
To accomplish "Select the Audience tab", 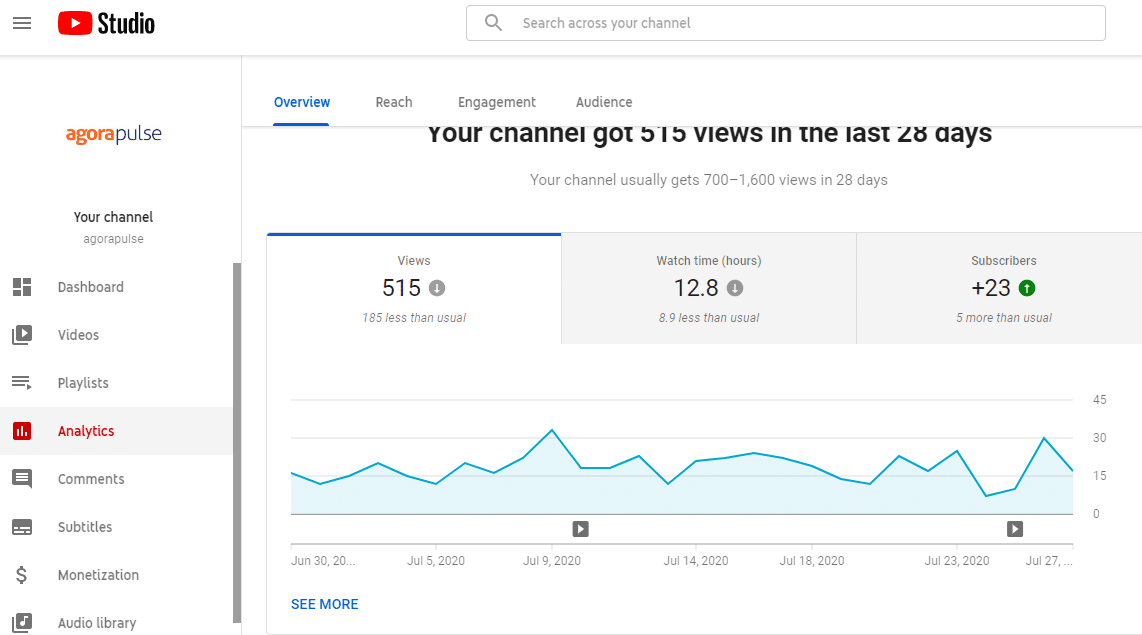I will [x=604, y=102].
